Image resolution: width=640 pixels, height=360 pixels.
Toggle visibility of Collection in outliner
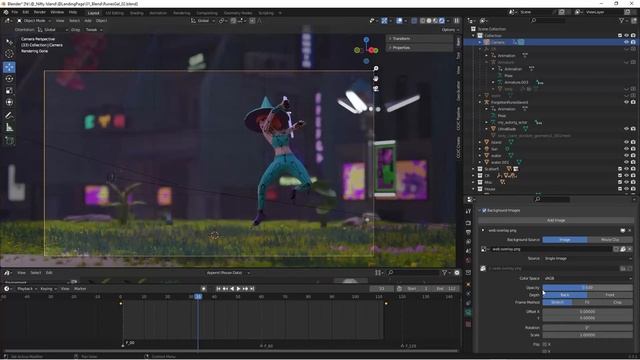click(x=626, y=36)
